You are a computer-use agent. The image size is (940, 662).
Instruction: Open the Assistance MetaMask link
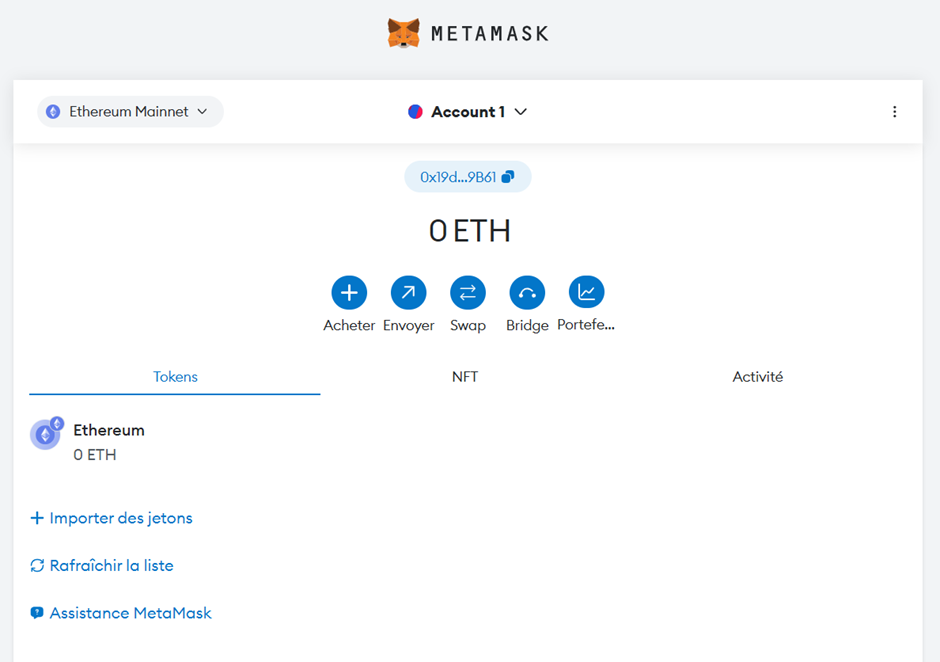121,613
